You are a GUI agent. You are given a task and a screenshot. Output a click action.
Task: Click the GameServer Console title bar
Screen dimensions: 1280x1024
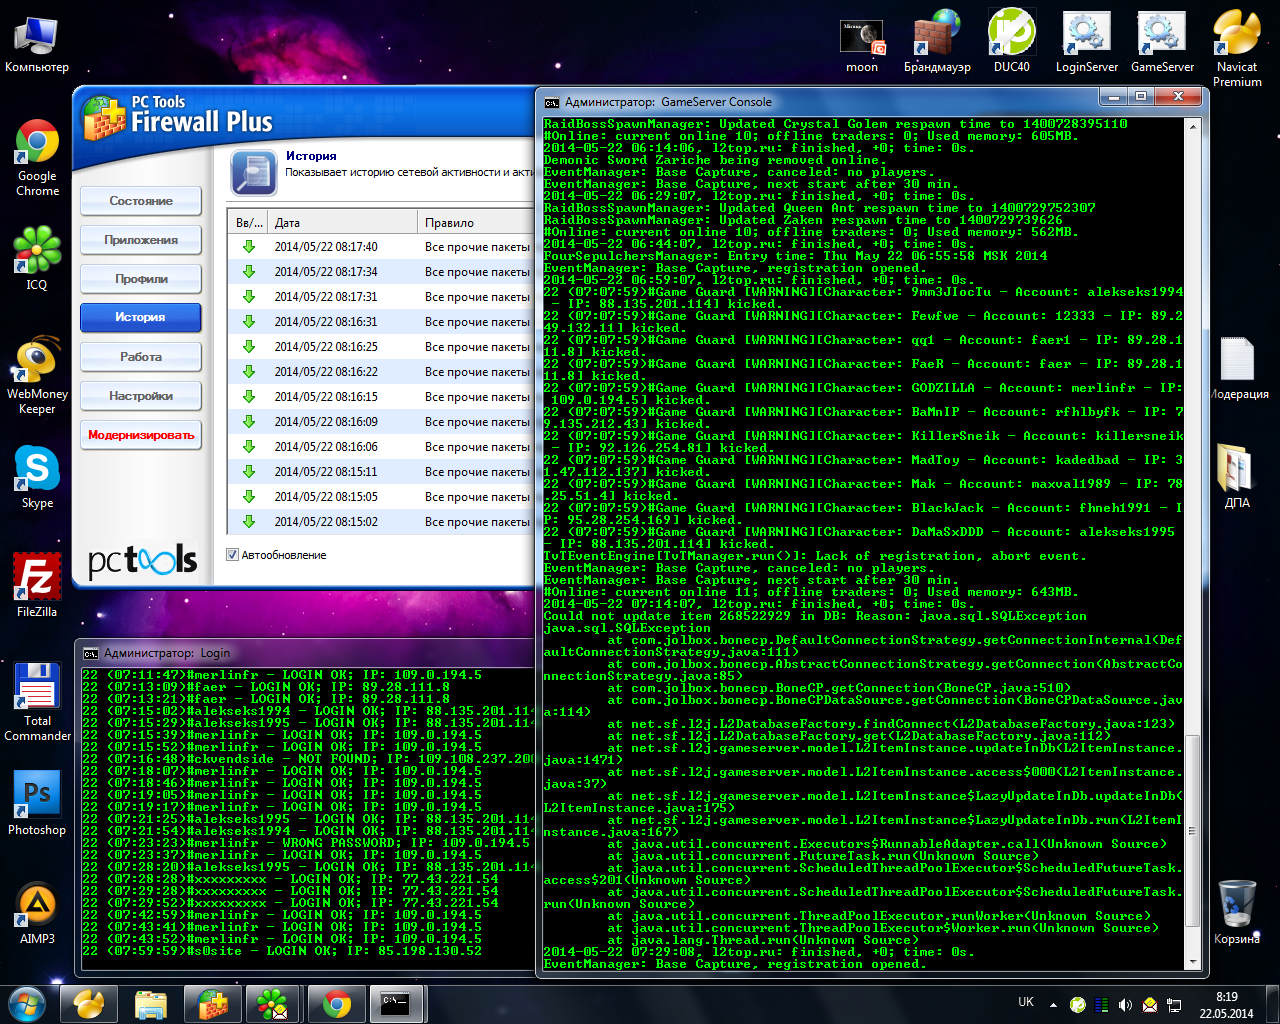(x=820, y=101)
